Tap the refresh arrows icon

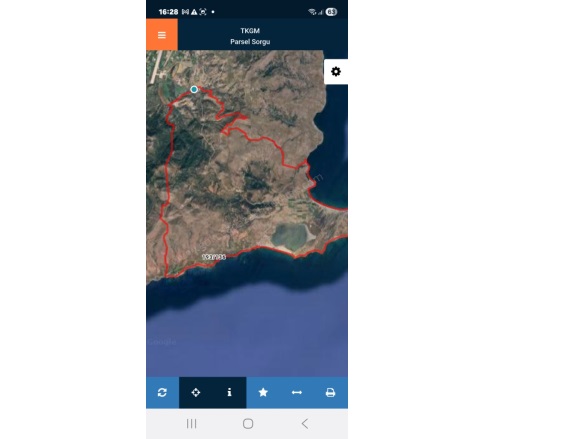point(162,392)
